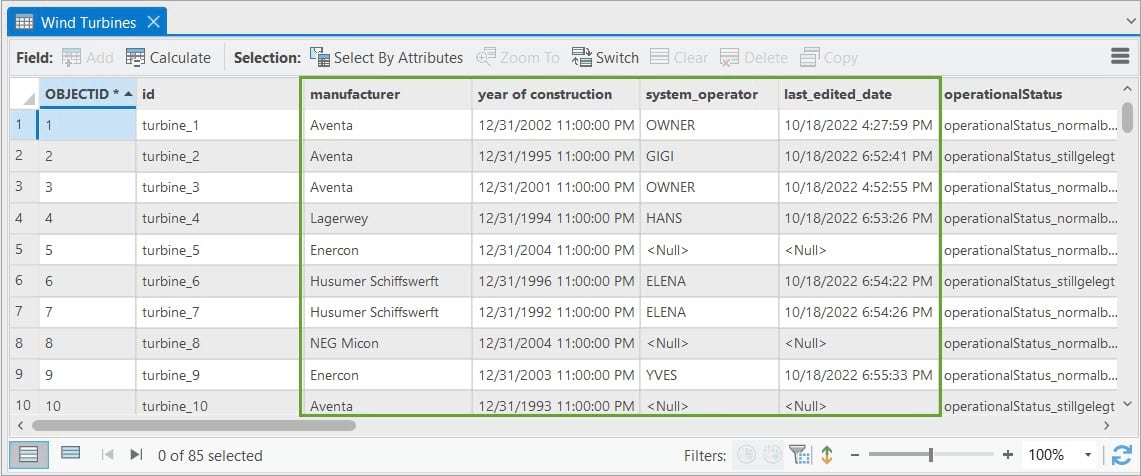The height and width of the screenshot is (476, 1141).
Task: Click the horizontal scrollbar thumb
Action: coord(194,425)
